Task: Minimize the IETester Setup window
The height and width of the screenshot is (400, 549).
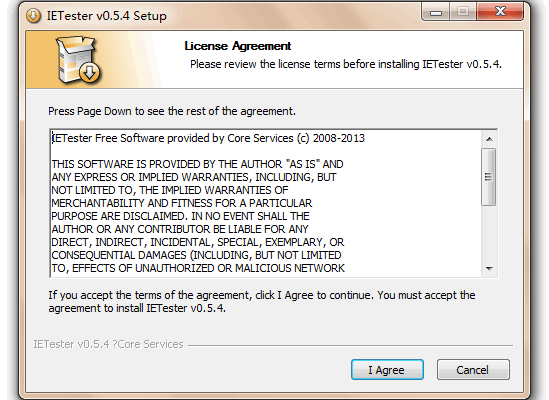Action: [436, 13]
